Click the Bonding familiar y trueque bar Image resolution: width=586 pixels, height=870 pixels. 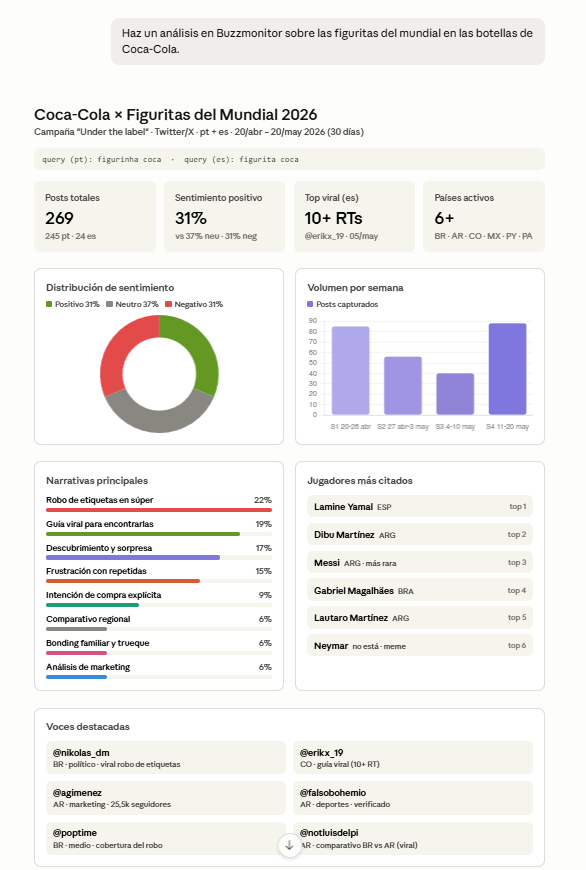point(76,652)
